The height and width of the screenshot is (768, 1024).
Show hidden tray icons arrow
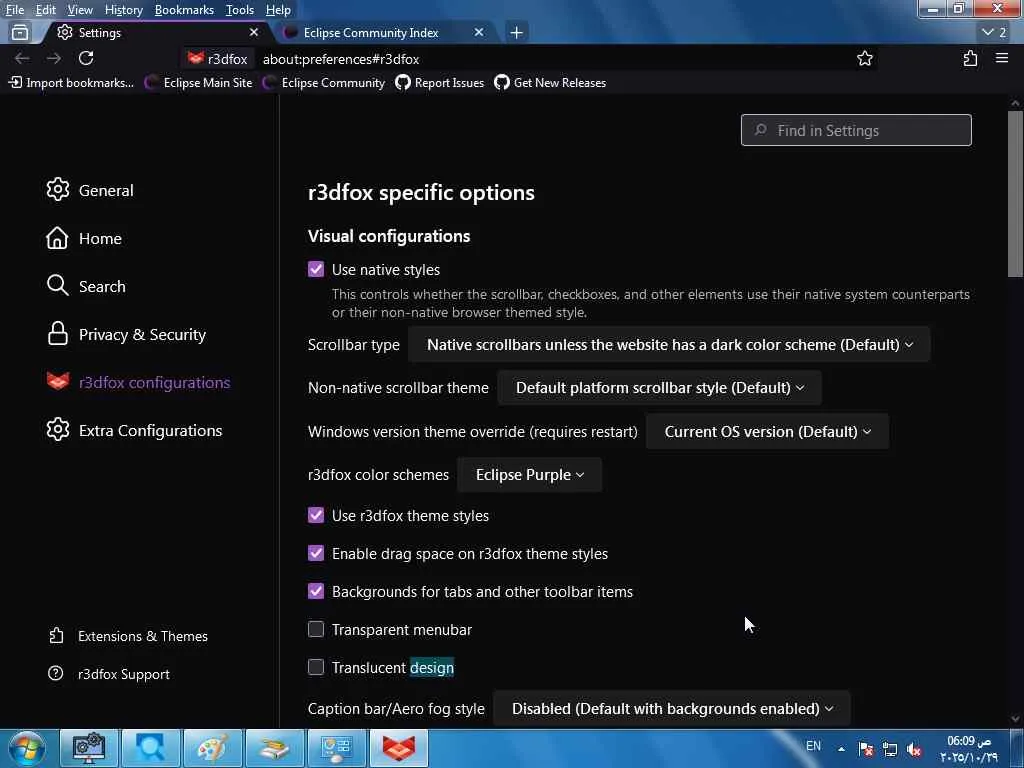click(x=841, y=749)
